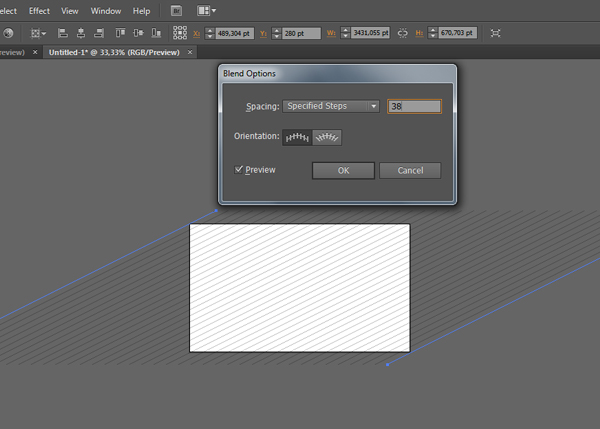600x429 pixels.
Task: Uncheck the Preview checkbox
Action: [240, 170]
